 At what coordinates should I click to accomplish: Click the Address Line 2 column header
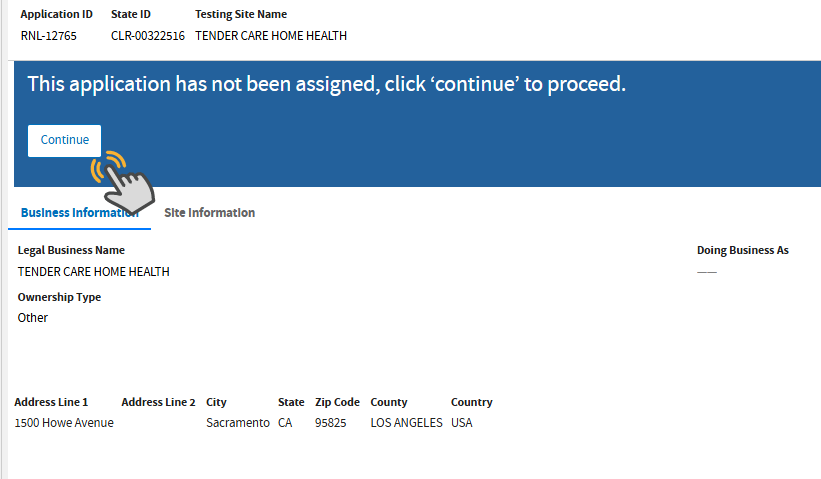pyautogui.click(x=158, y=402)
